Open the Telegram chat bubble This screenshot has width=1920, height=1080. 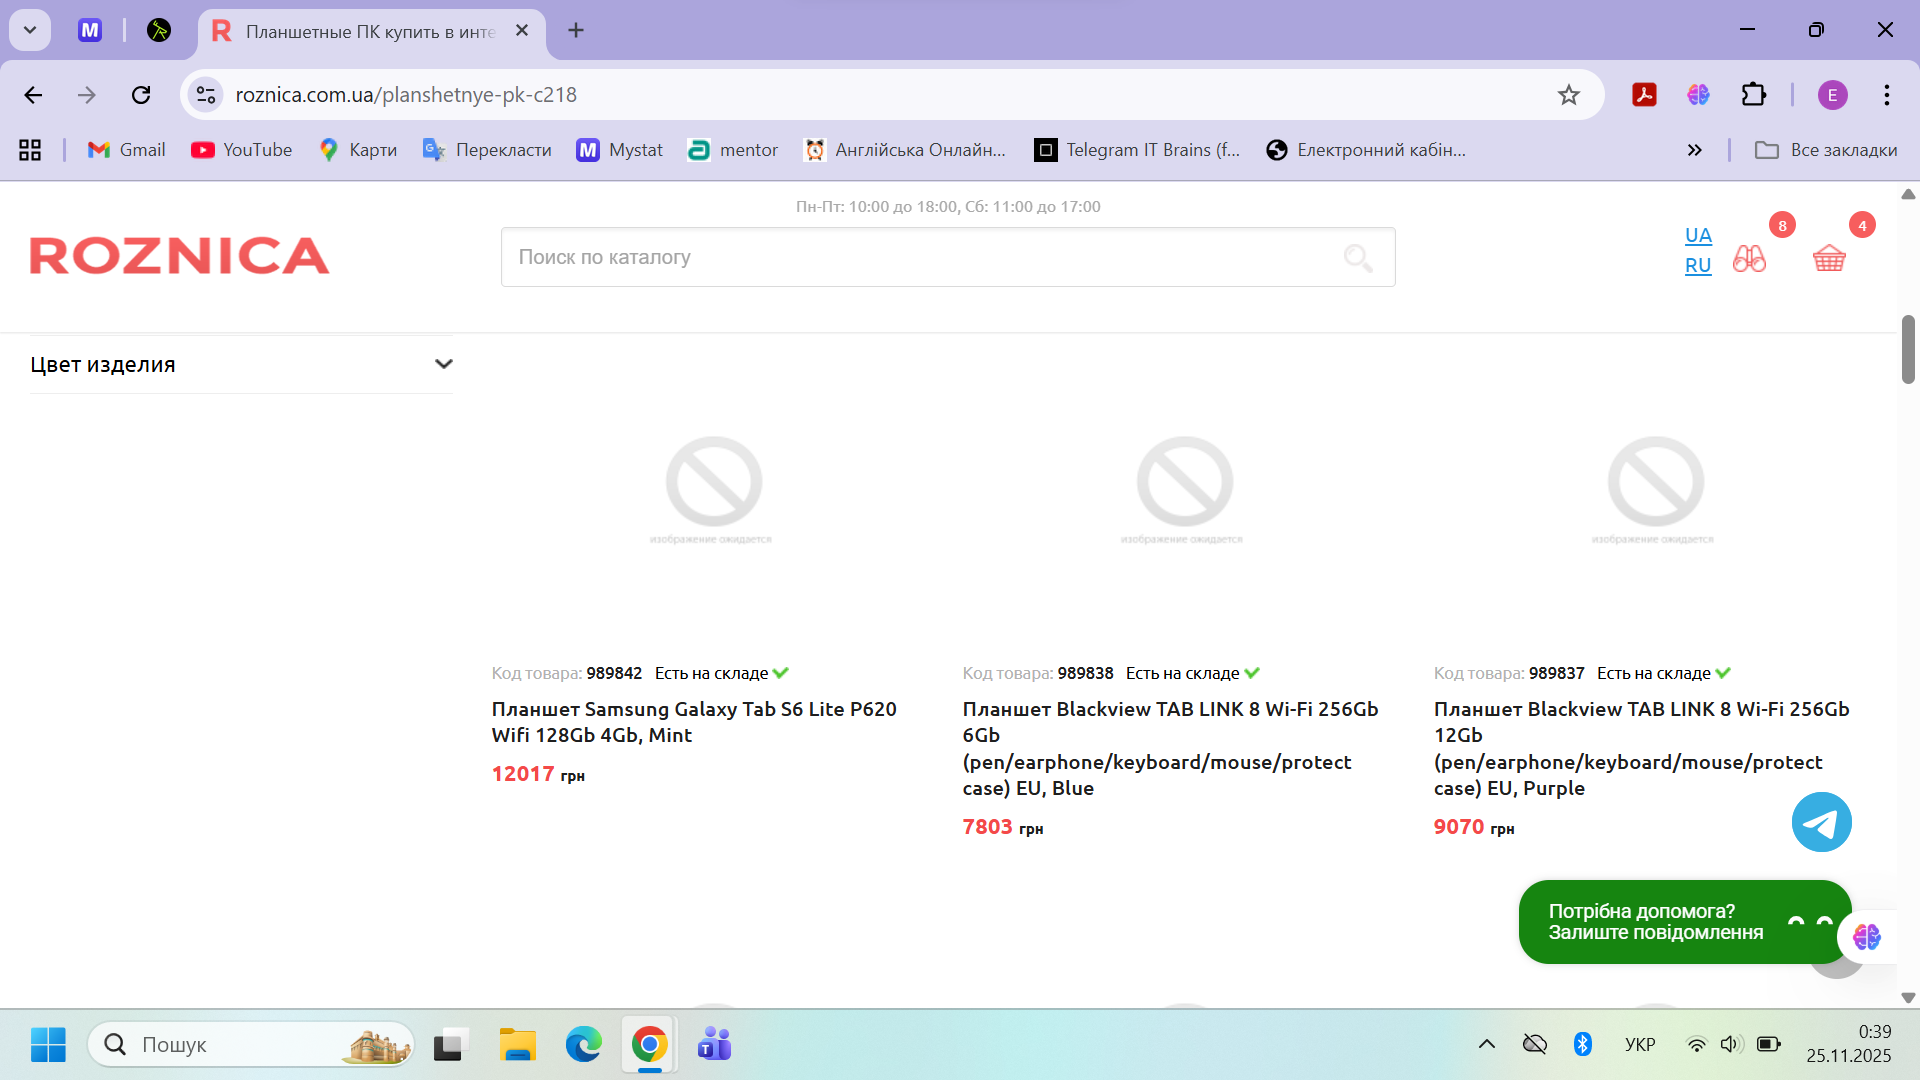1821,823
